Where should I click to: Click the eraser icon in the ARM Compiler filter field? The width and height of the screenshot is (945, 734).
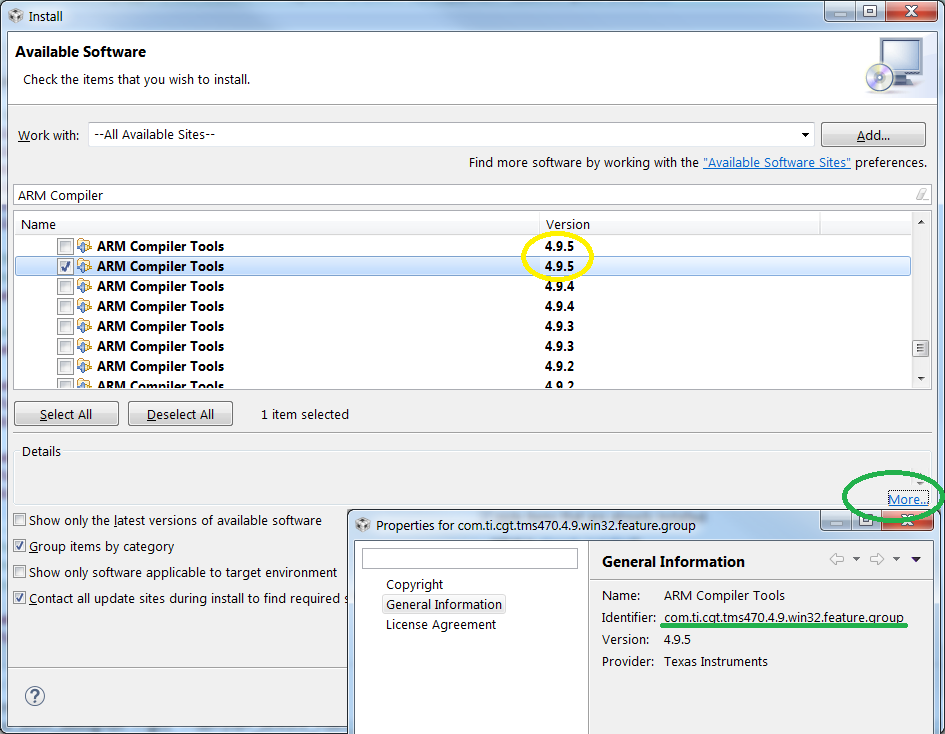click(x=921, y=194)
